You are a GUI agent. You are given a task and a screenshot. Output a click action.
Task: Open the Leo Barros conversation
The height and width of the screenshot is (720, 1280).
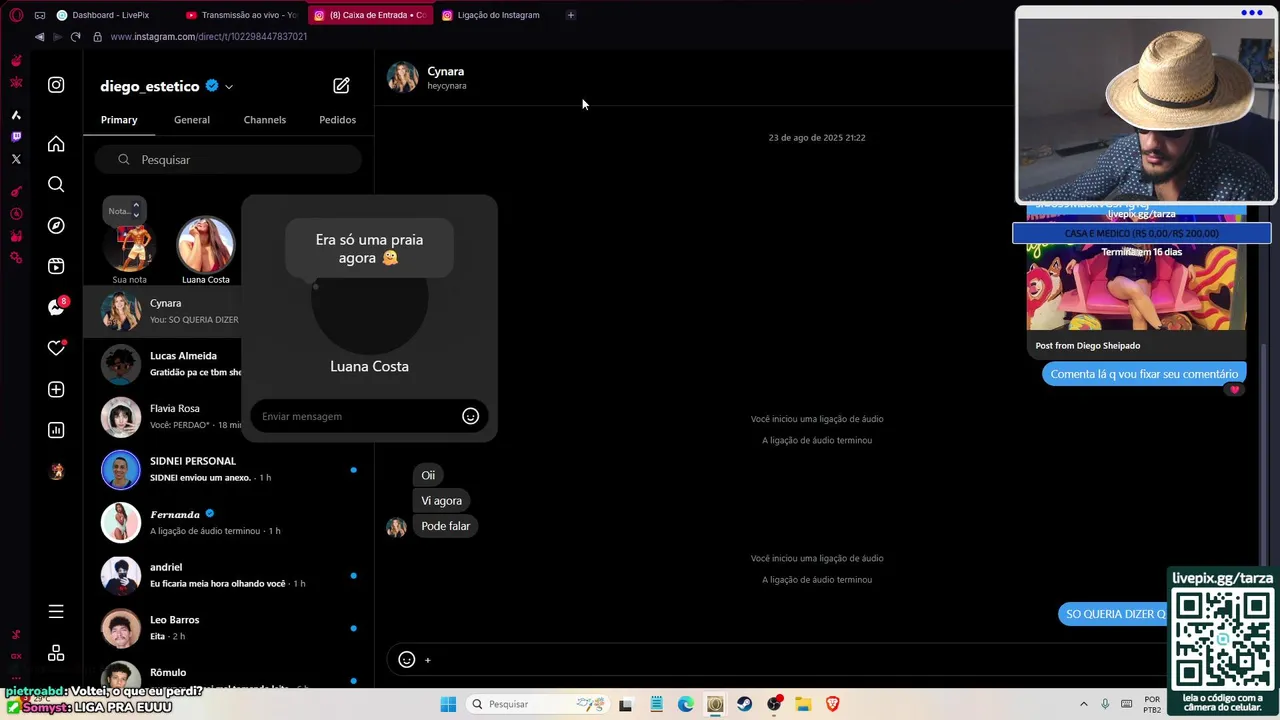228,628
